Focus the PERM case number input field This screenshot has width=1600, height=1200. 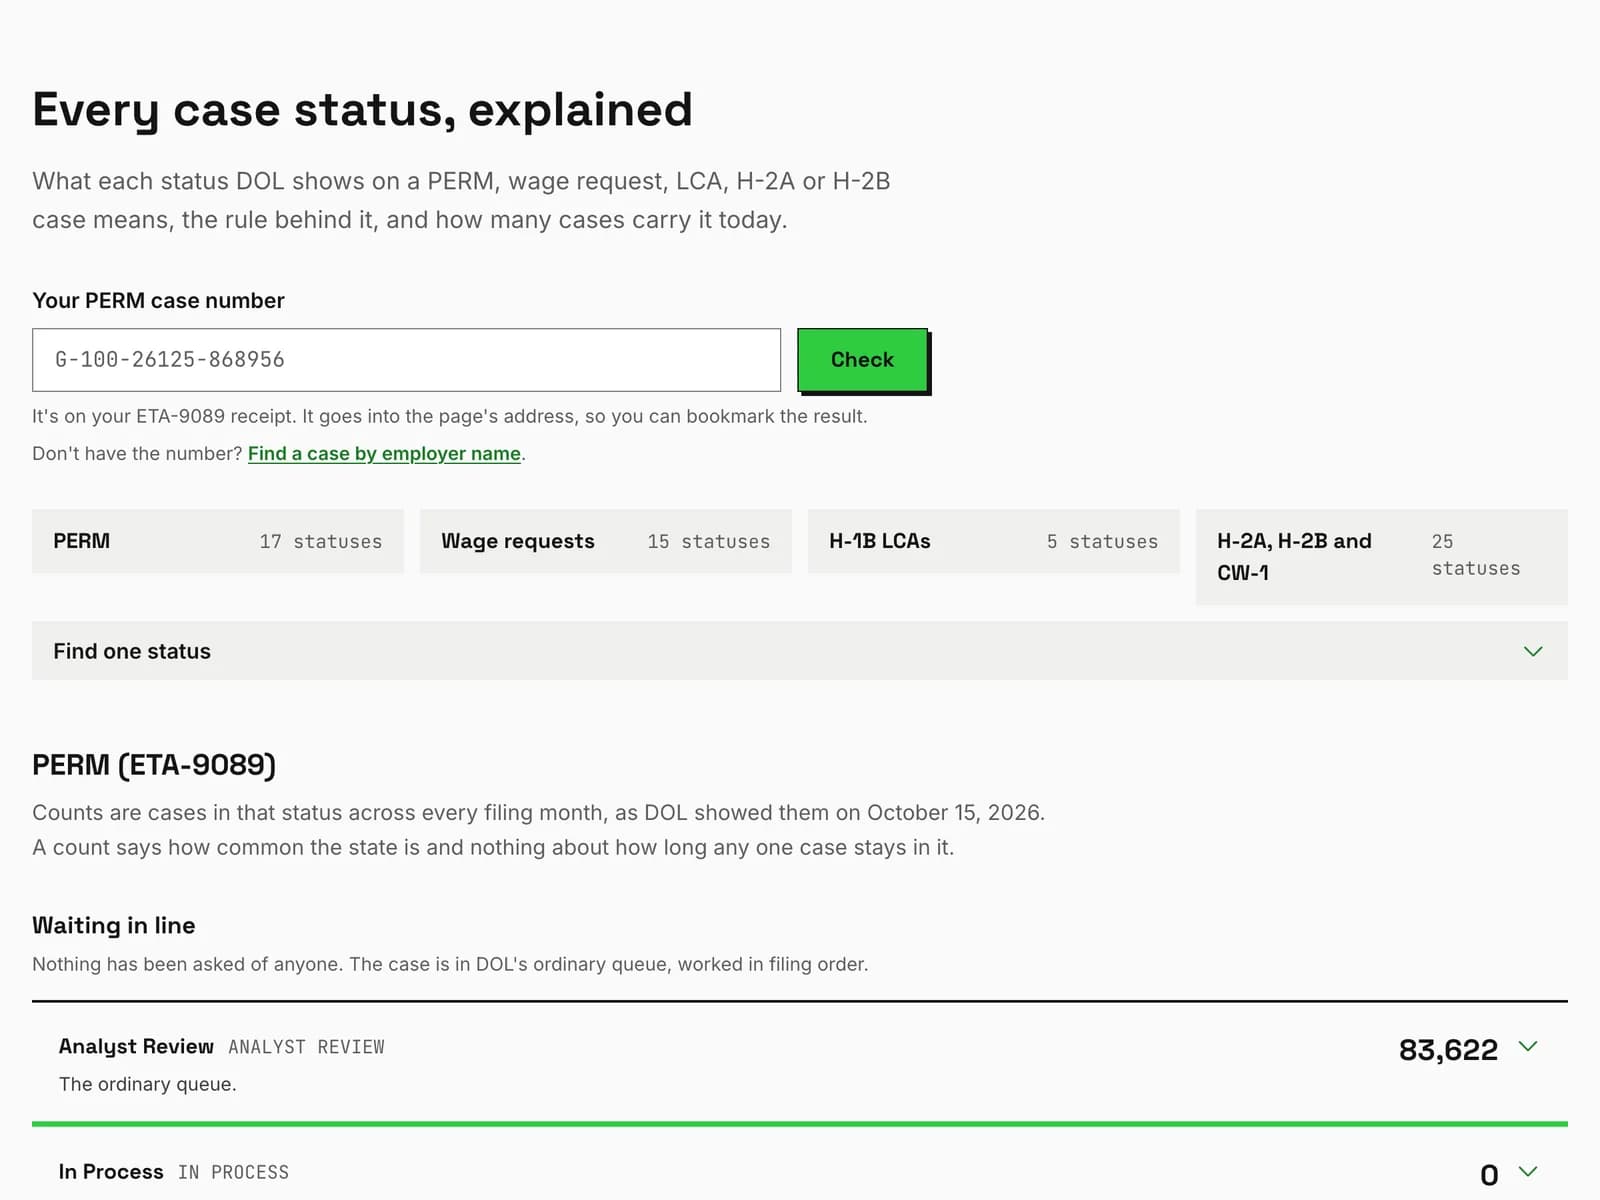coord(406,360)
